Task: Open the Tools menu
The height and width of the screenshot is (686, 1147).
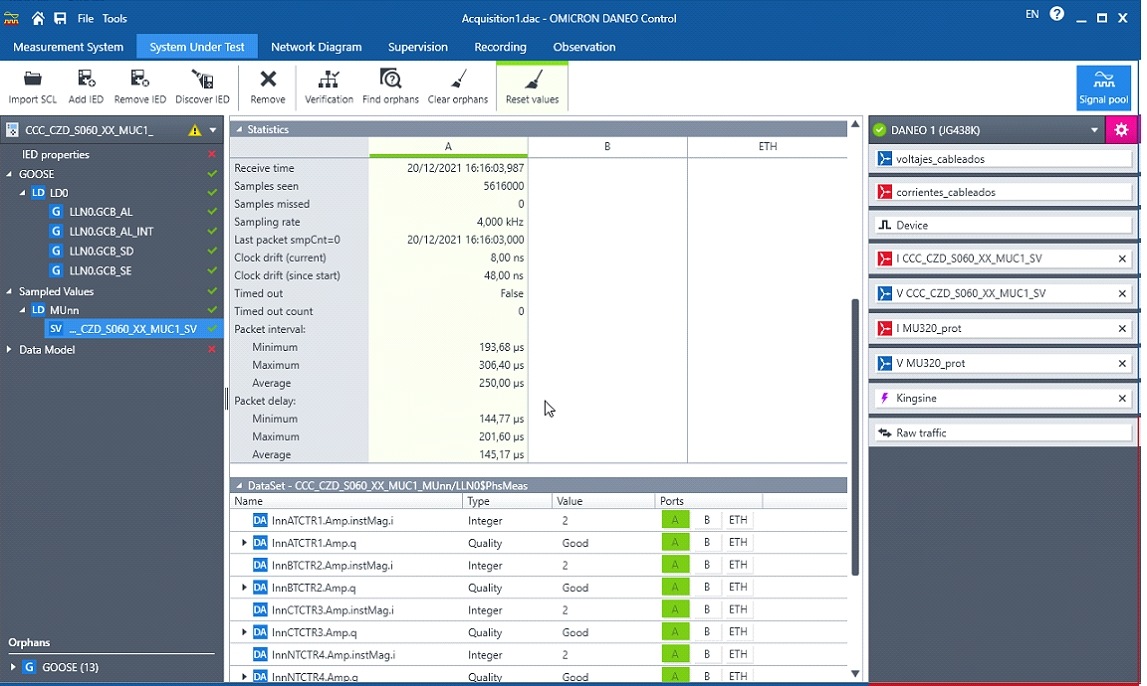Action: 114,18
